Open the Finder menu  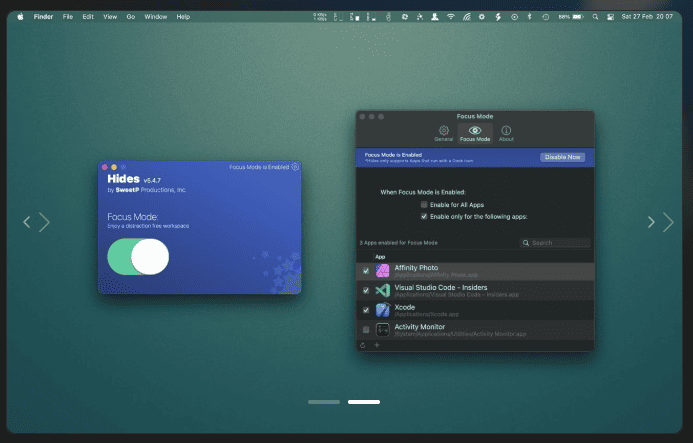(x=43, y=17)
